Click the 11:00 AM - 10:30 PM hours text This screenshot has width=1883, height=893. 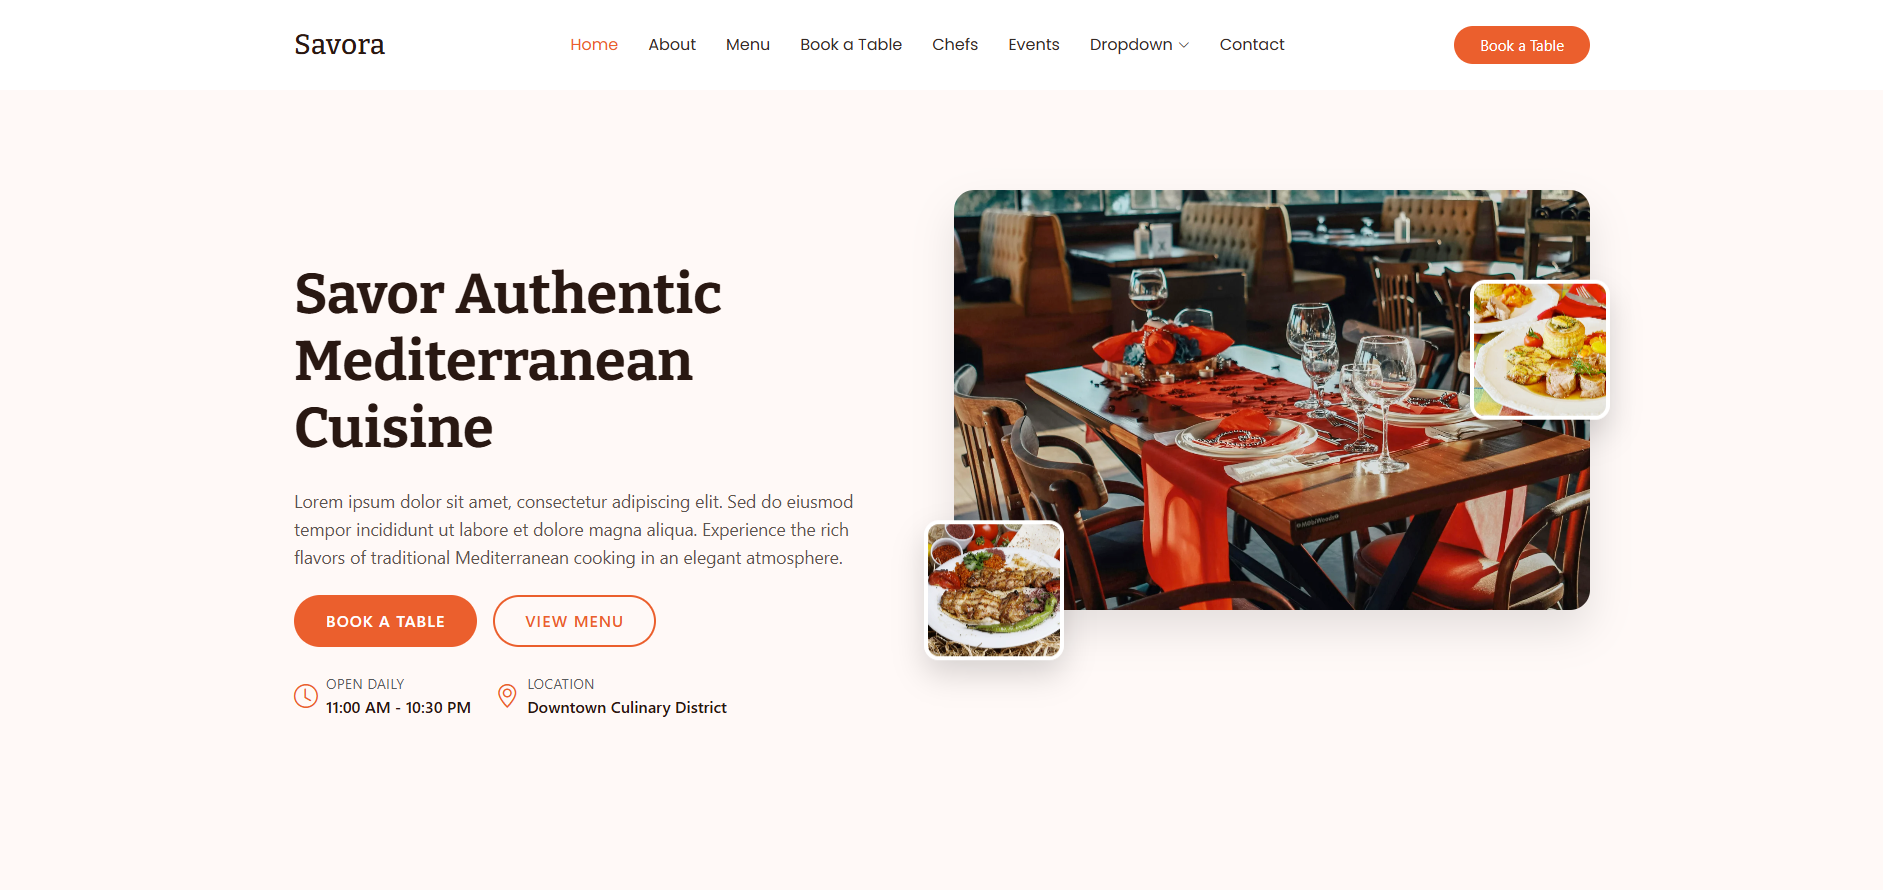[398, 707]
